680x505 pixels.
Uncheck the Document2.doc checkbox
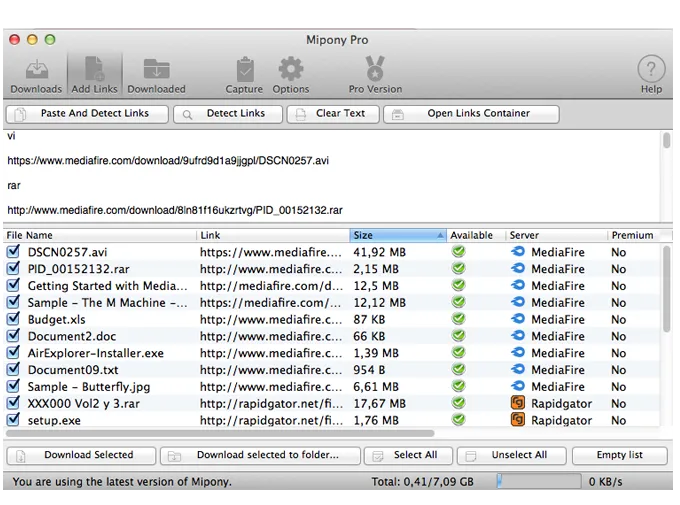pos(13,335)
